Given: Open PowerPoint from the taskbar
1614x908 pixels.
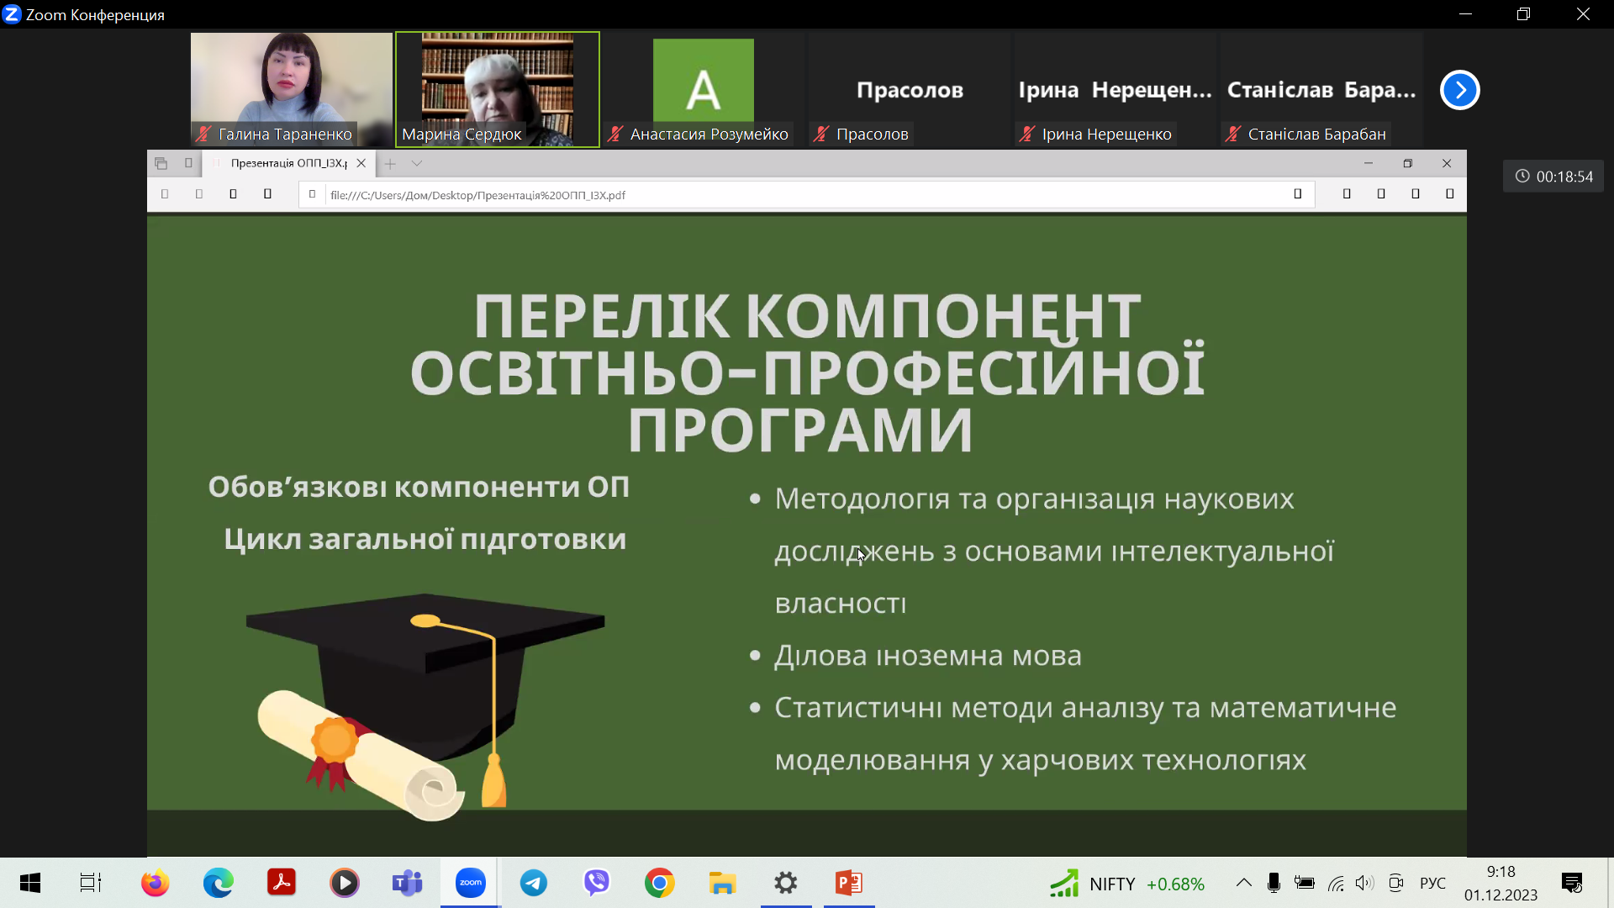Looking at the screenshot, I should (849, 883).
